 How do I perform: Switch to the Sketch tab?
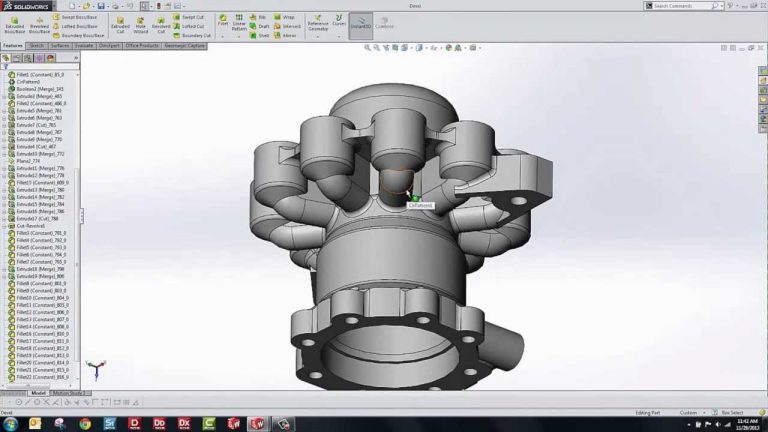[x=37, y=45]
